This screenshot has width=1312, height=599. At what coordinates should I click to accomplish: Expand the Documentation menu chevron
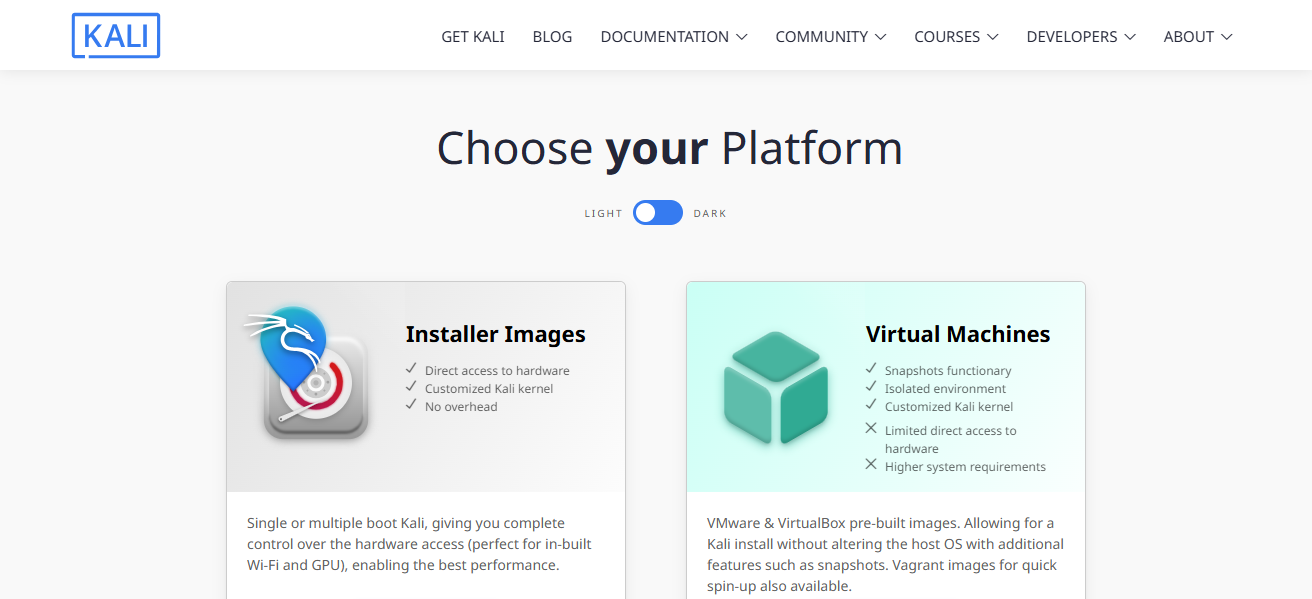pos(742,37)
